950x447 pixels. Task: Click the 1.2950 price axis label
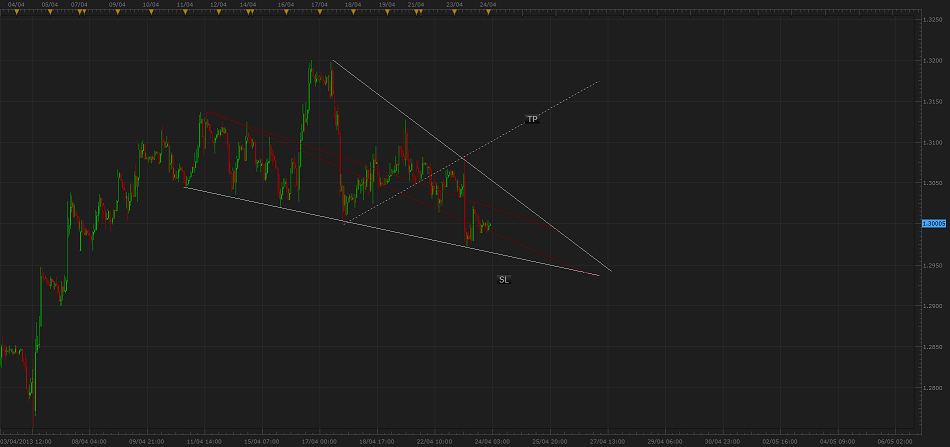[931, 265]
